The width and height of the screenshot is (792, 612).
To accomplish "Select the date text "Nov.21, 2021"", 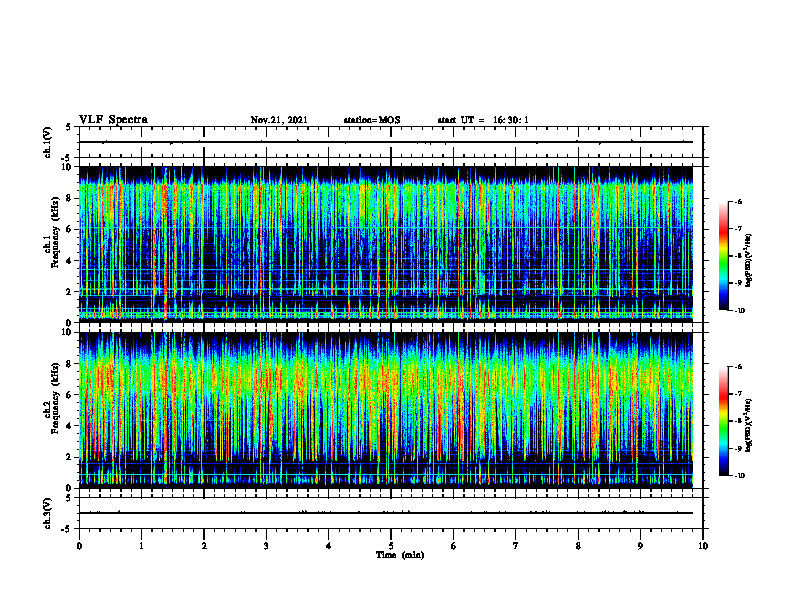I will click(x=279, y=120).
